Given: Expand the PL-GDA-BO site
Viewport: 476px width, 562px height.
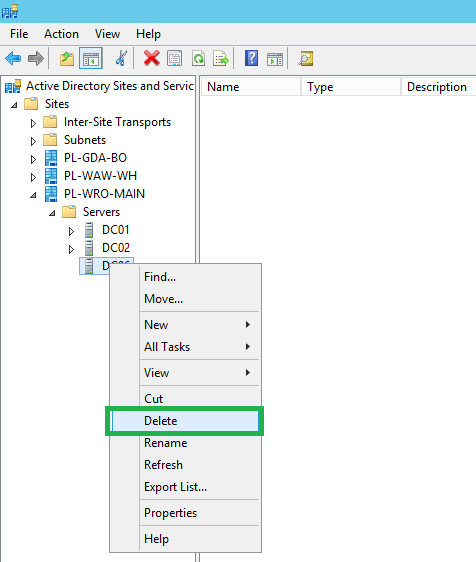Looking at the screenshot, I should click(33, 159).
